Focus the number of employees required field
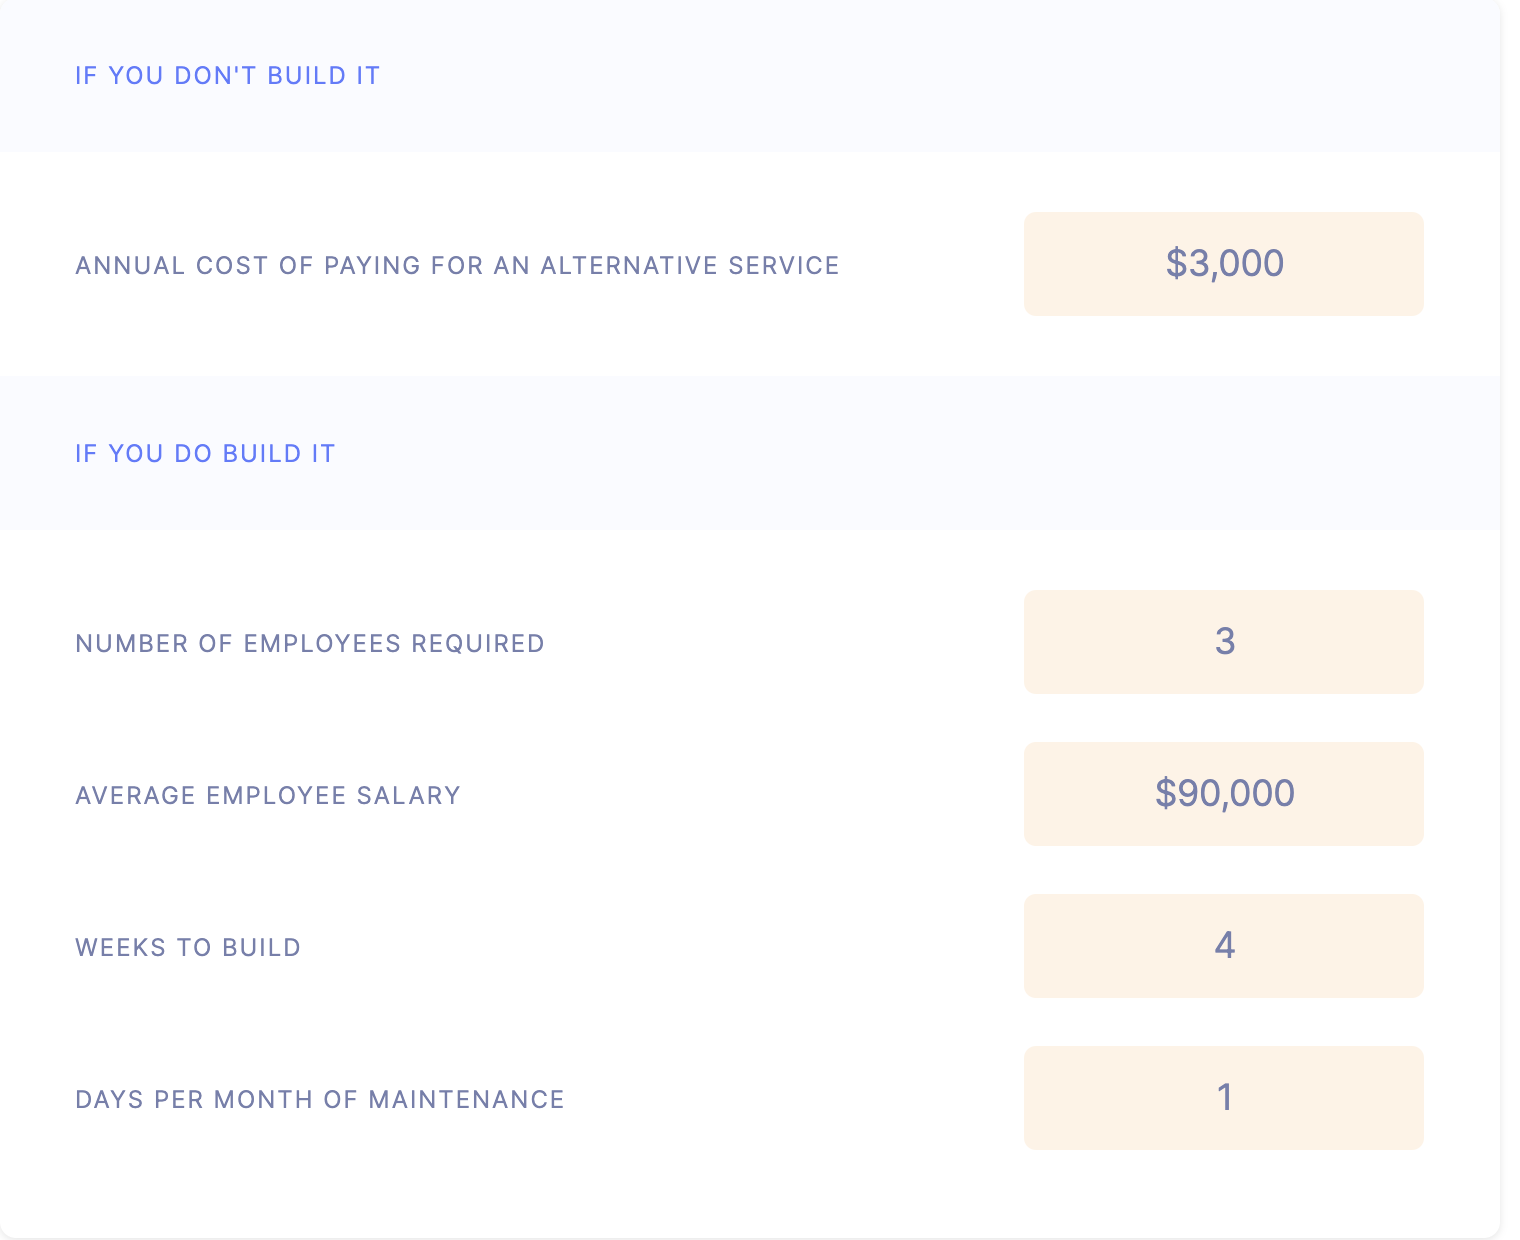The image size is (1520, 1240). (1223, 642)
